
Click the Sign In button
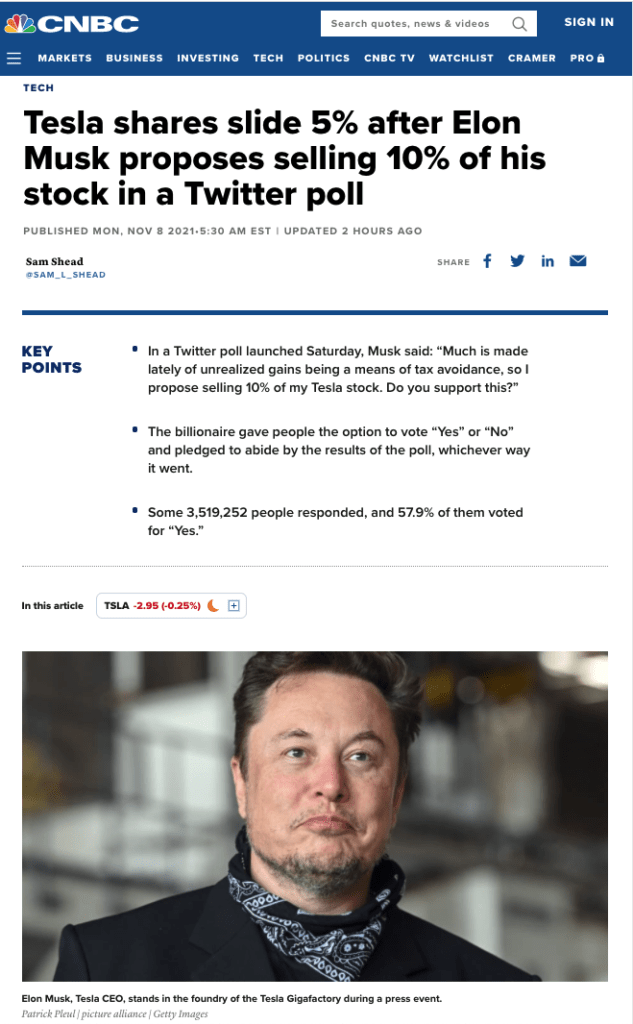click(589, 22)
